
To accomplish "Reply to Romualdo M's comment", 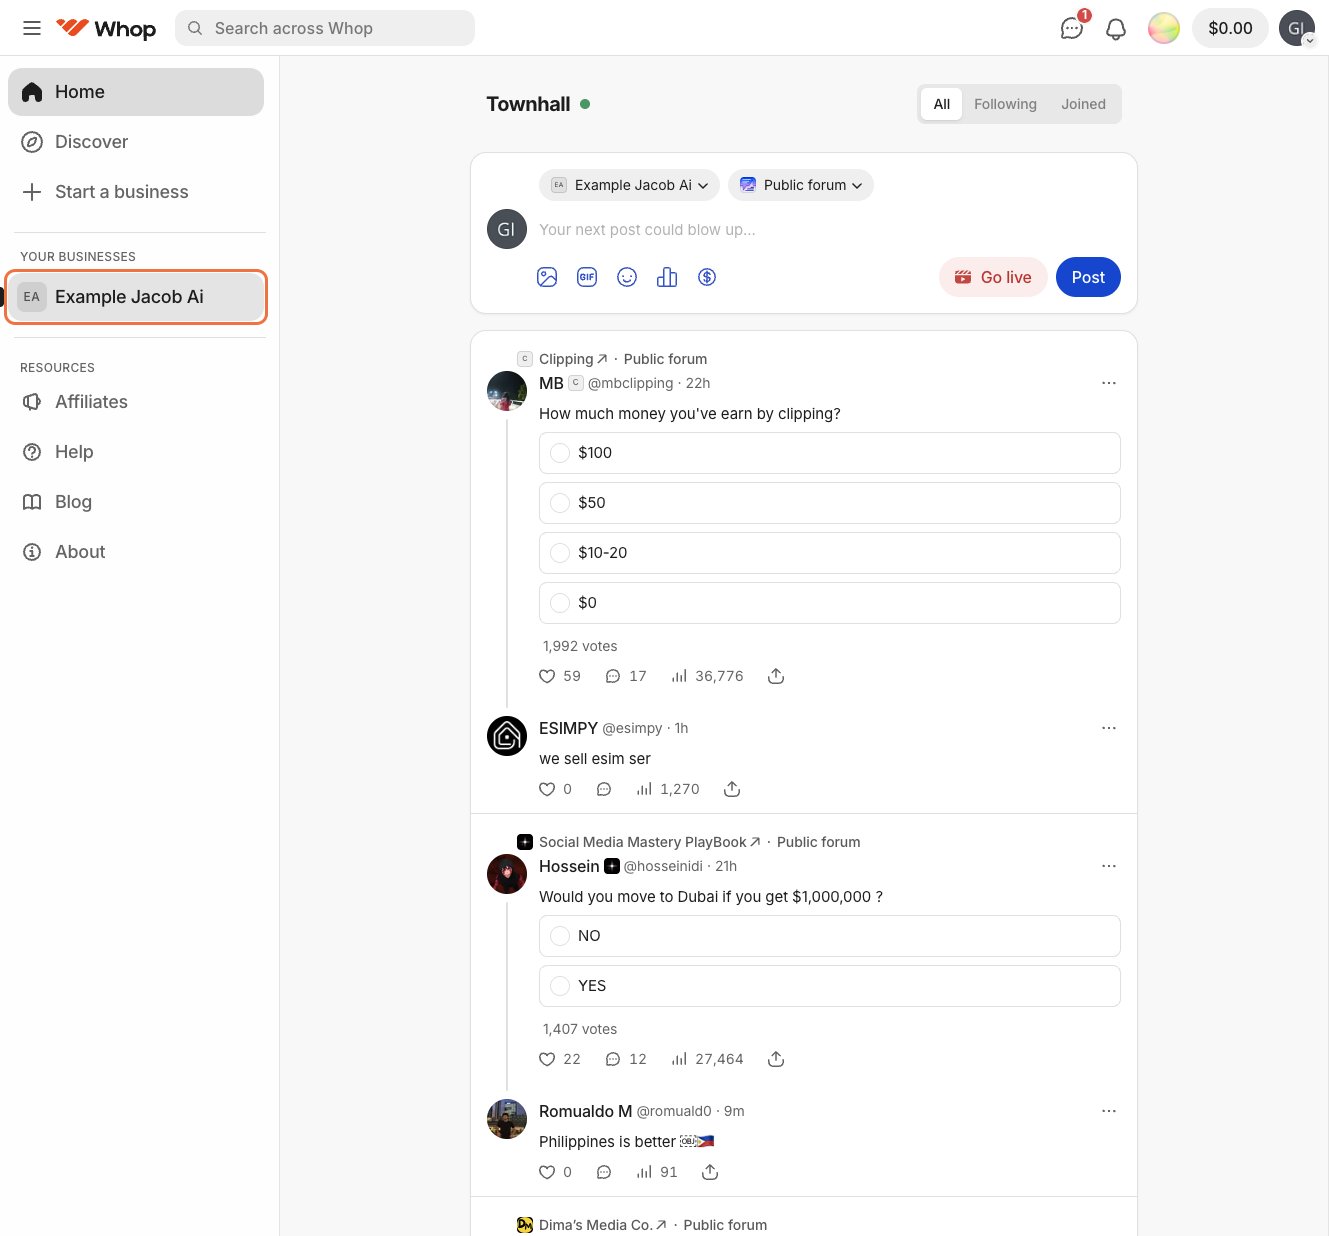I will [604, 1172].
